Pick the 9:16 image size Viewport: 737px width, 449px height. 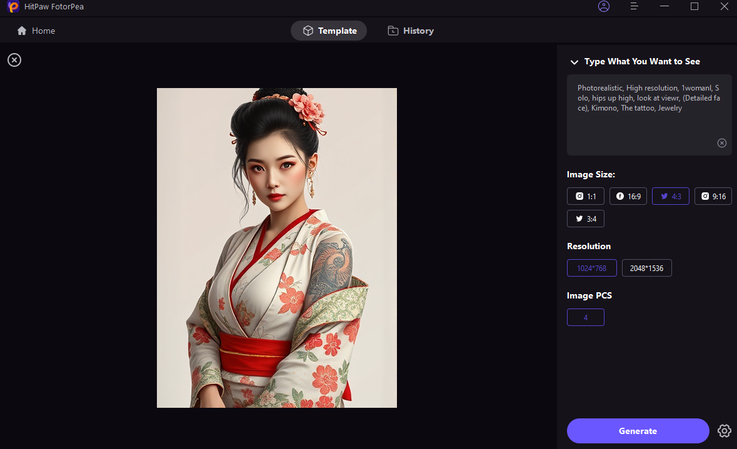pyautogui.click(x=713, y=197)
